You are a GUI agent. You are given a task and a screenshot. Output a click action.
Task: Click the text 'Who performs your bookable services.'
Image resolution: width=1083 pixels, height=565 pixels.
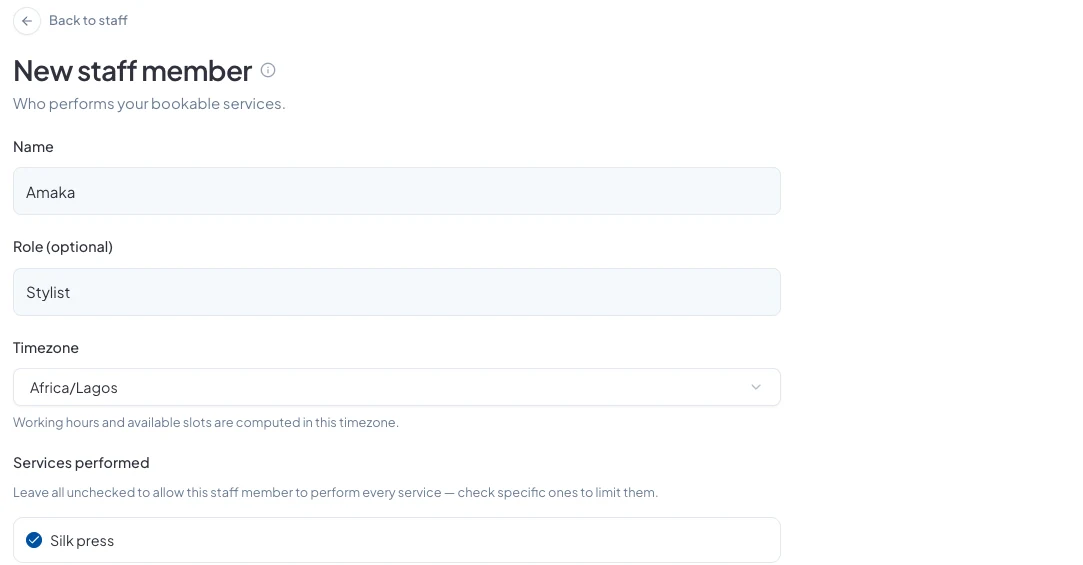[149, 104]
